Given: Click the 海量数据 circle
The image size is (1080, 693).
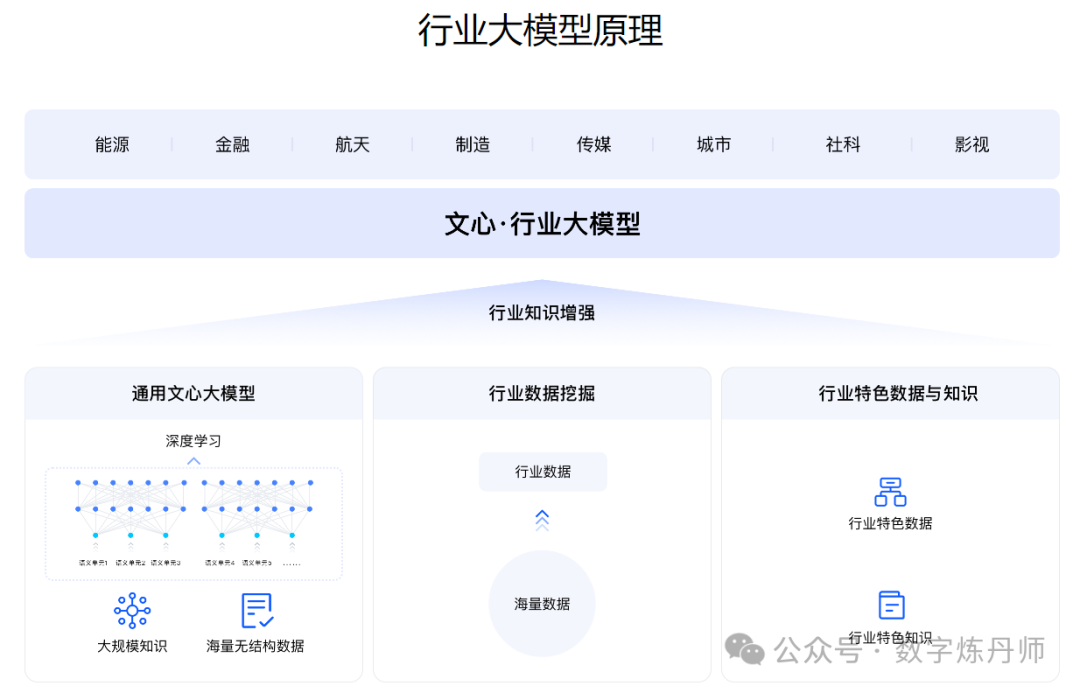Looking at the screenshot, I should (542, 603).
